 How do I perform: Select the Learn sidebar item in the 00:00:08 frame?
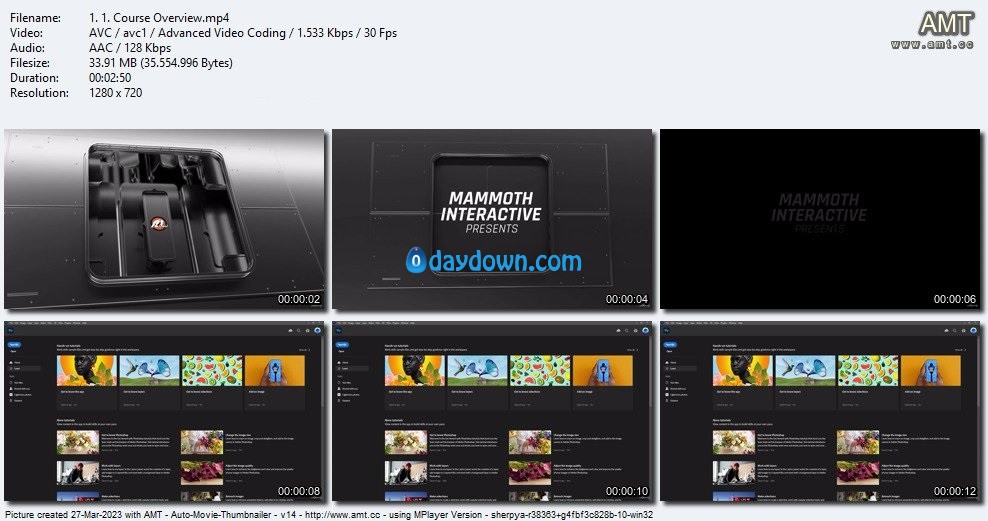tap(24, 369)
